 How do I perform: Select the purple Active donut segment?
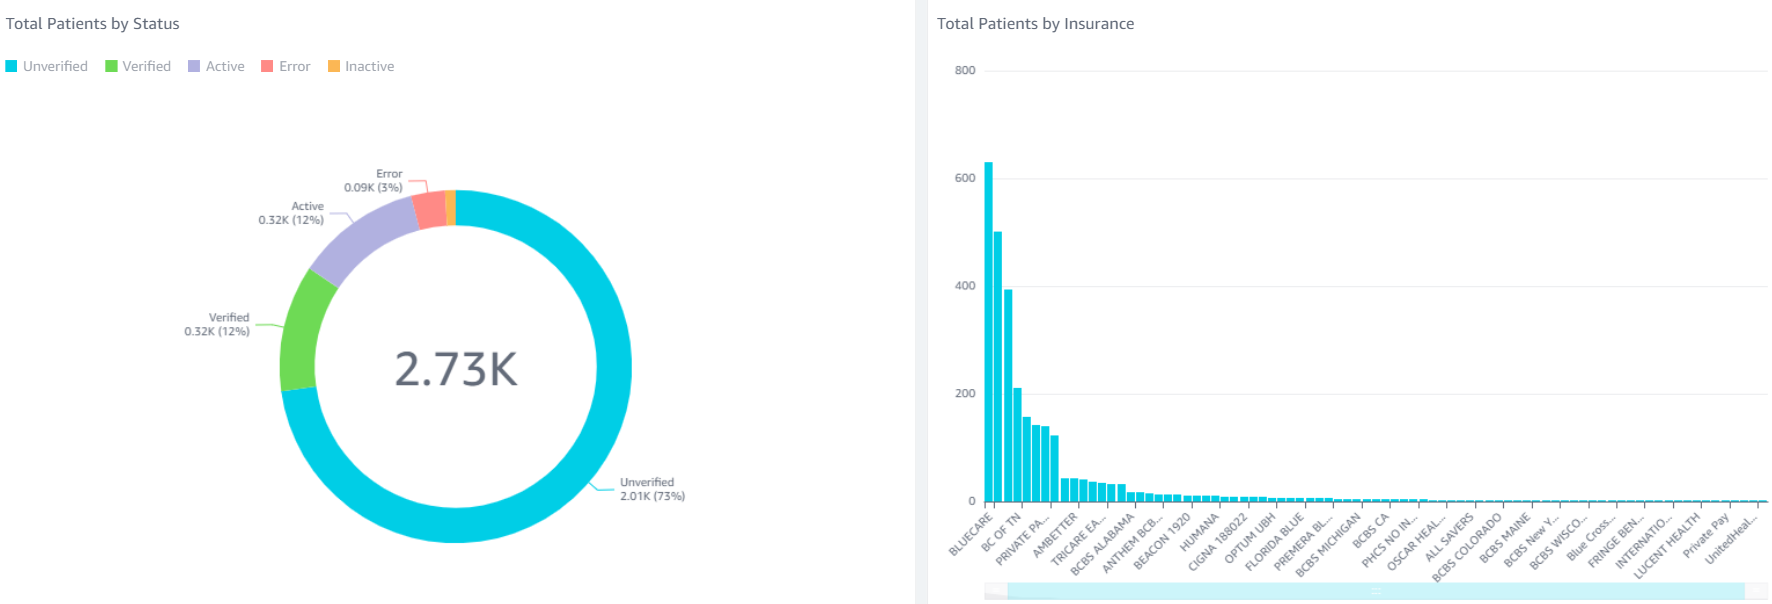point(363,238)
